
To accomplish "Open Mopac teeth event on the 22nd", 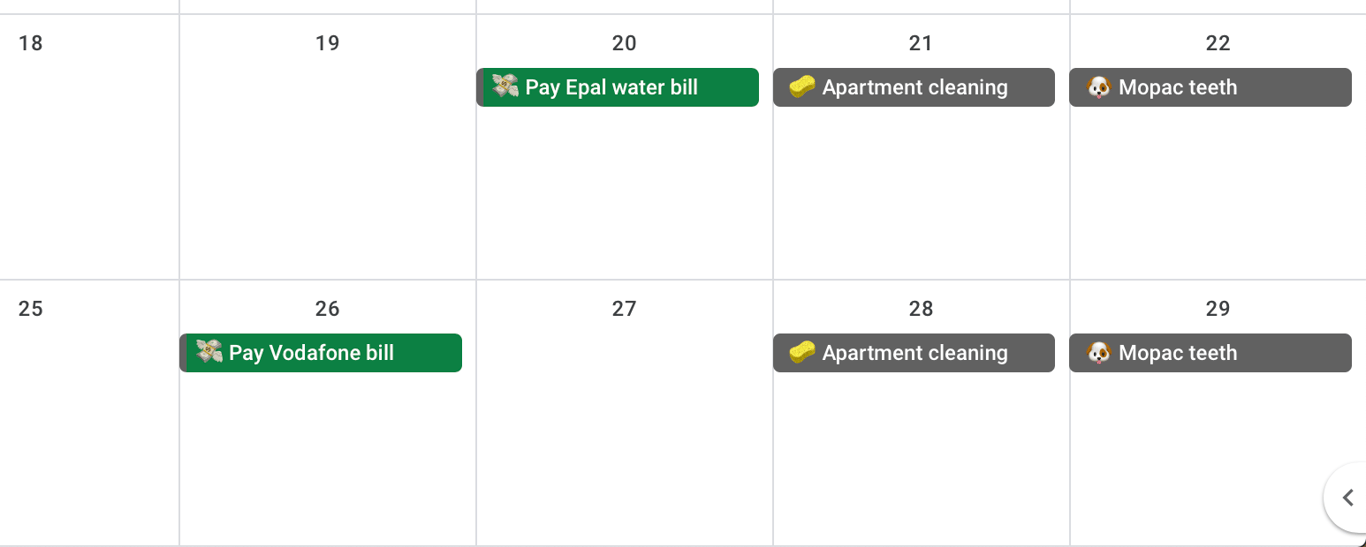I will click(1210, 87).
